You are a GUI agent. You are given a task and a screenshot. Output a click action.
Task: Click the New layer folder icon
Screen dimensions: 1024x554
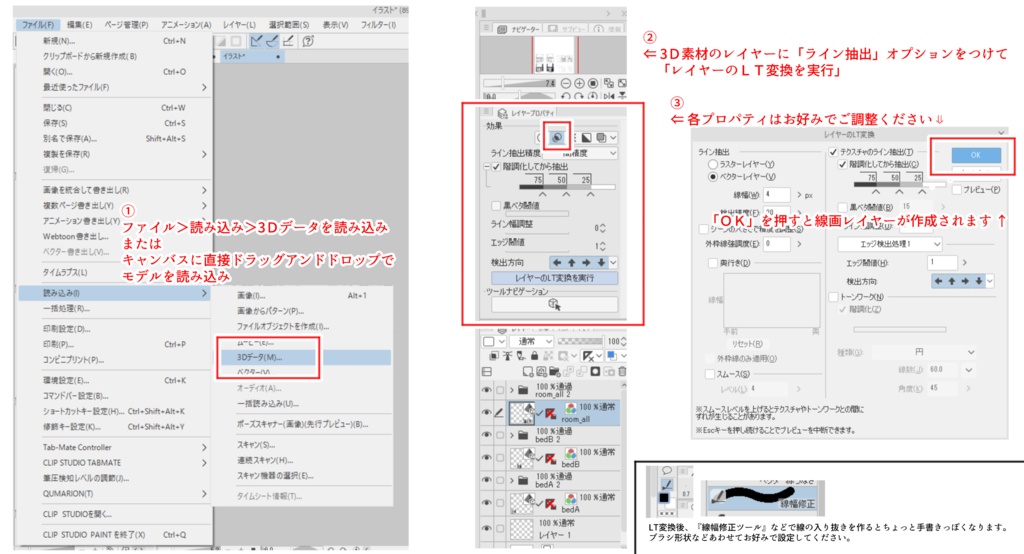(554, 372)
